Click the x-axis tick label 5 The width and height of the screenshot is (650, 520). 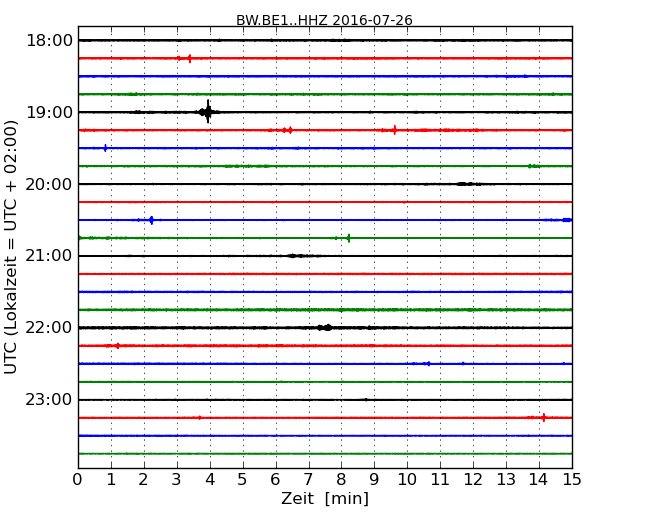[x=243, y=479]
